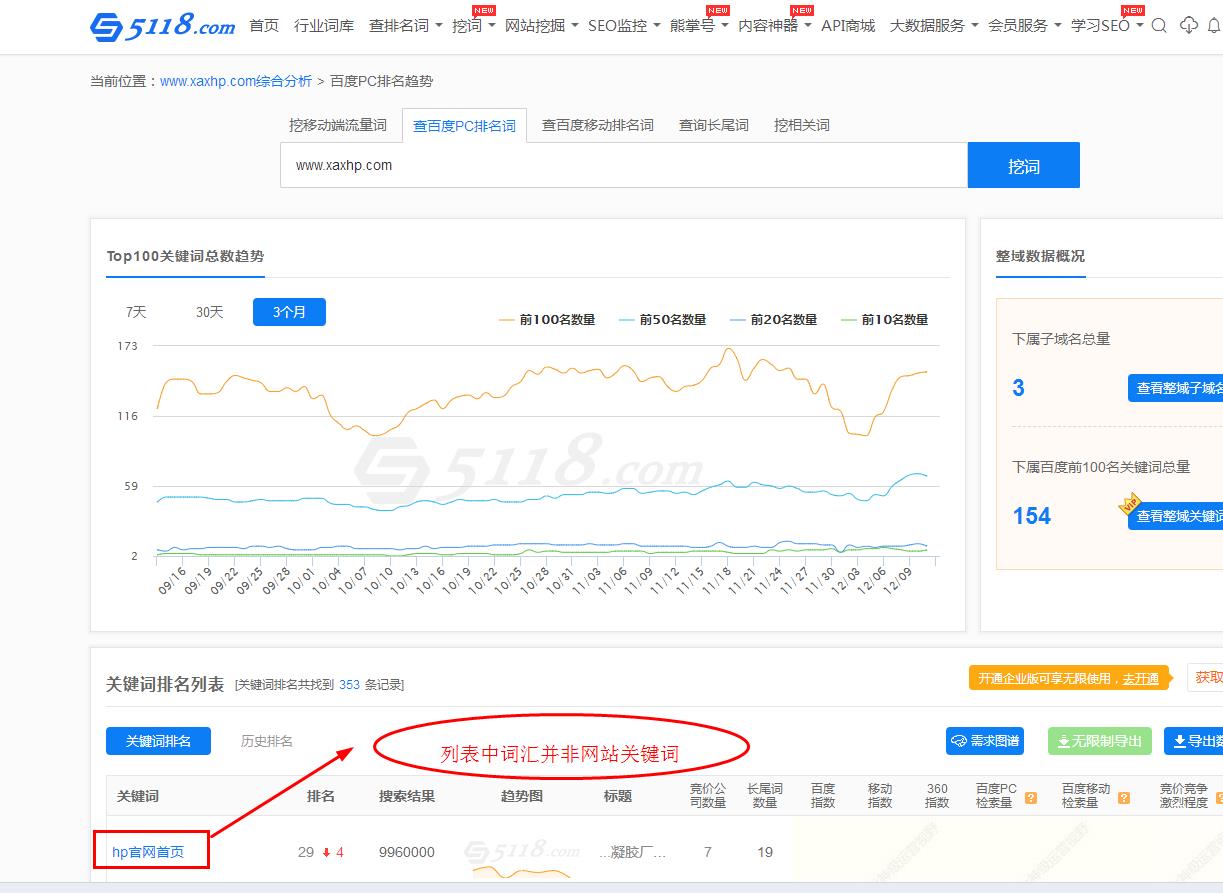
Task: Click the blue 挖词 search button
Action: tap(1024, 164)
